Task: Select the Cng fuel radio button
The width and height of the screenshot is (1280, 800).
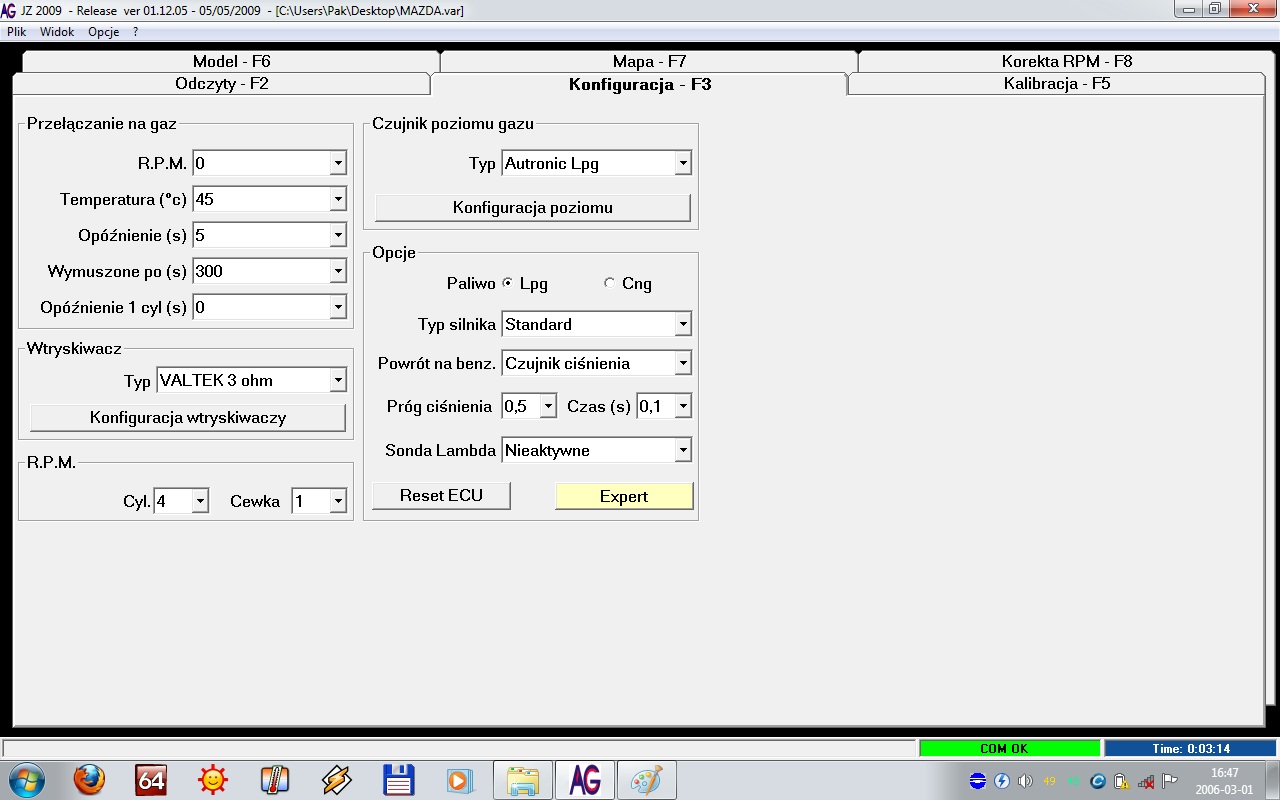Action: click(x=610, y=283)
